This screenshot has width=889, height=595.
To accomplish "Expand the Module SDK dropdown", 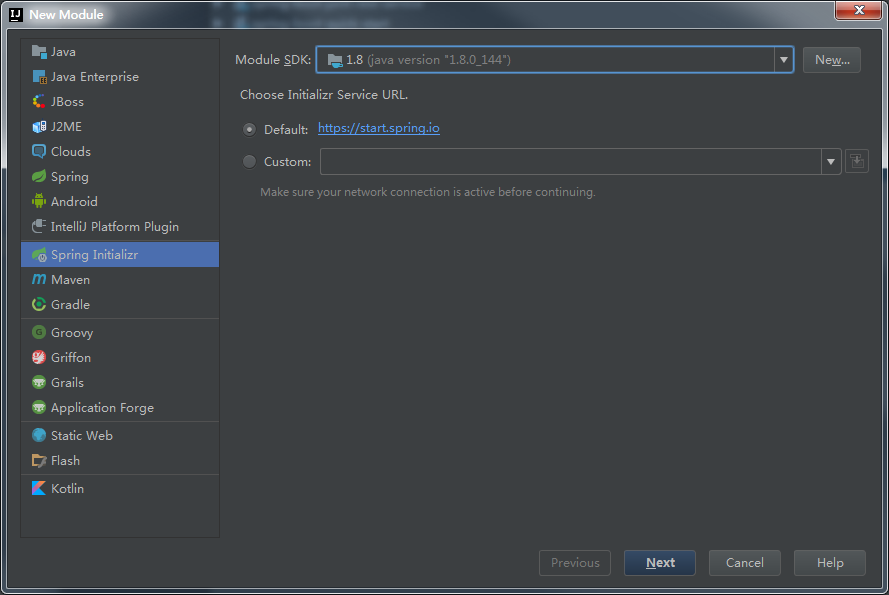I will 782,60.
